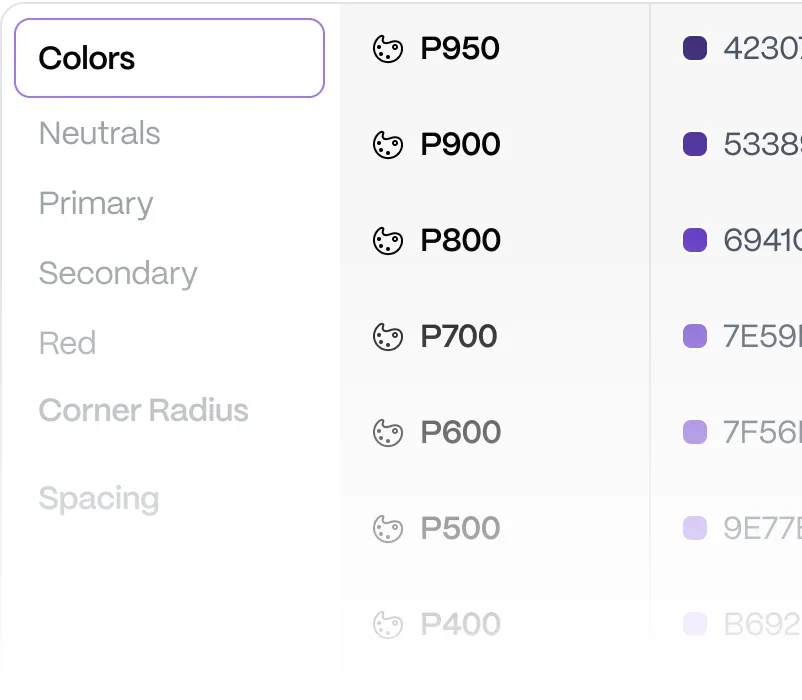802x700 pixels.
Task: Select the Colors sidebar category
Action: (169, 58)
